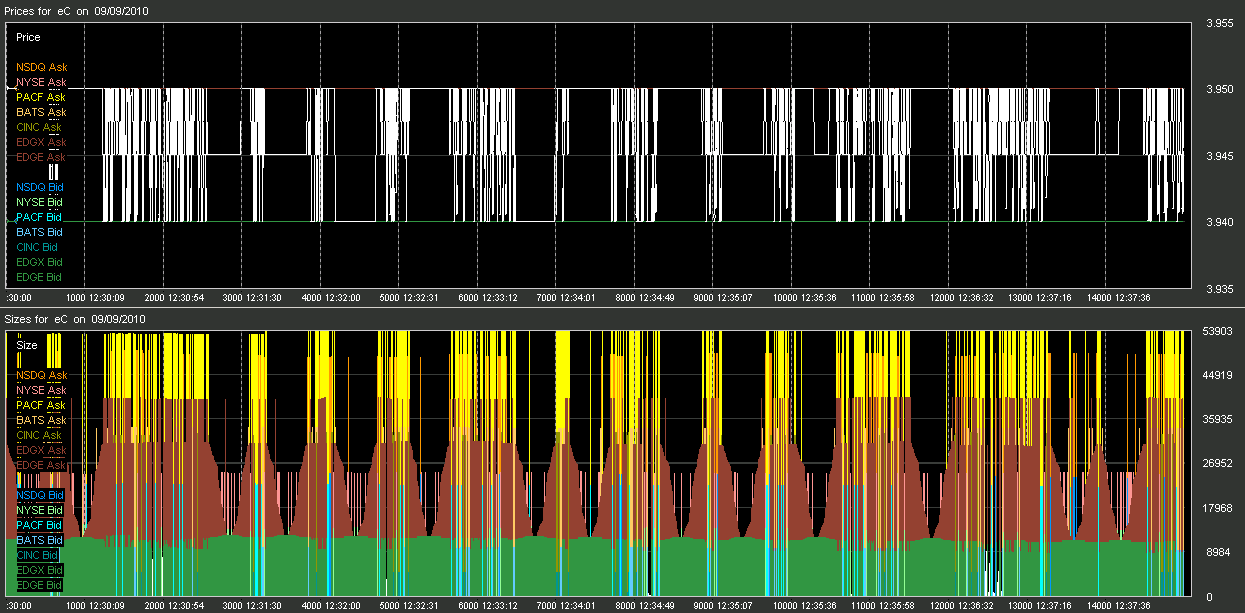Pick NYSE Ask legend entry in Sizes chart
The image size is (1245, 613).
[x=41, y=390]
